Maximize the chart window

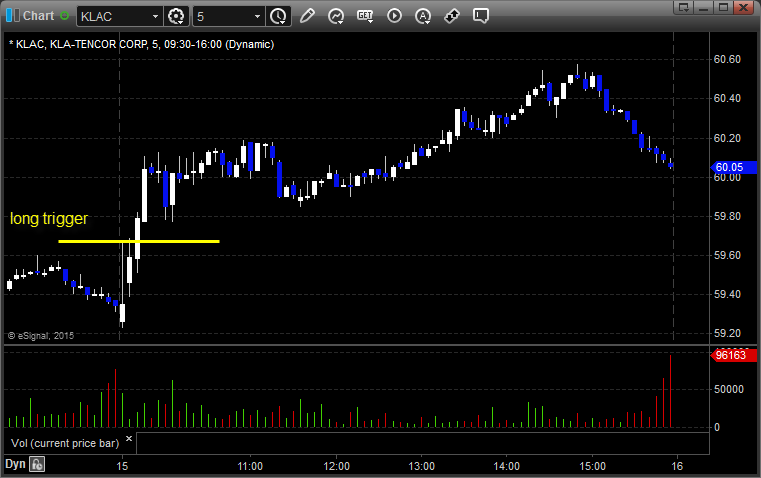(723, 7)
